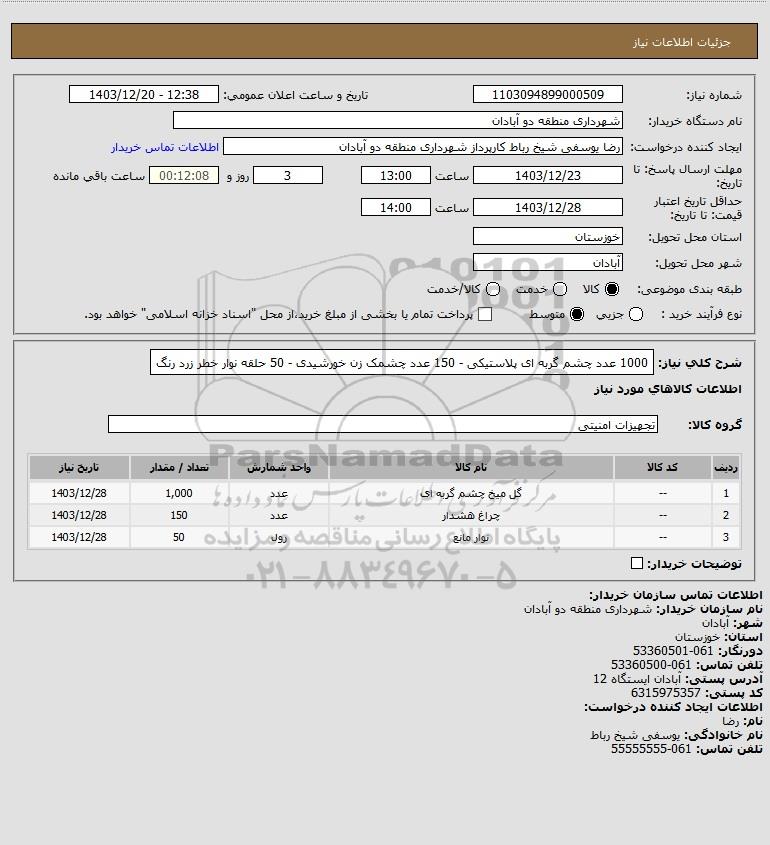
Task: Click the ردیف column header
Action: coord(726,467)
